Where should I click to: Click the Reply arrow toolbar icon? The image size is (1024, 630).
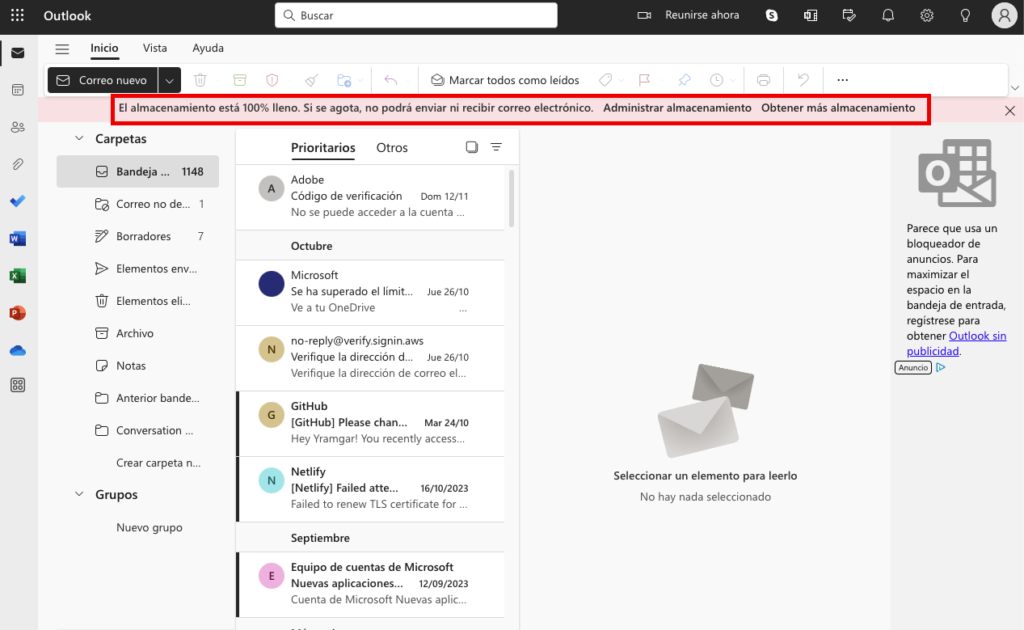click(391, 80)
